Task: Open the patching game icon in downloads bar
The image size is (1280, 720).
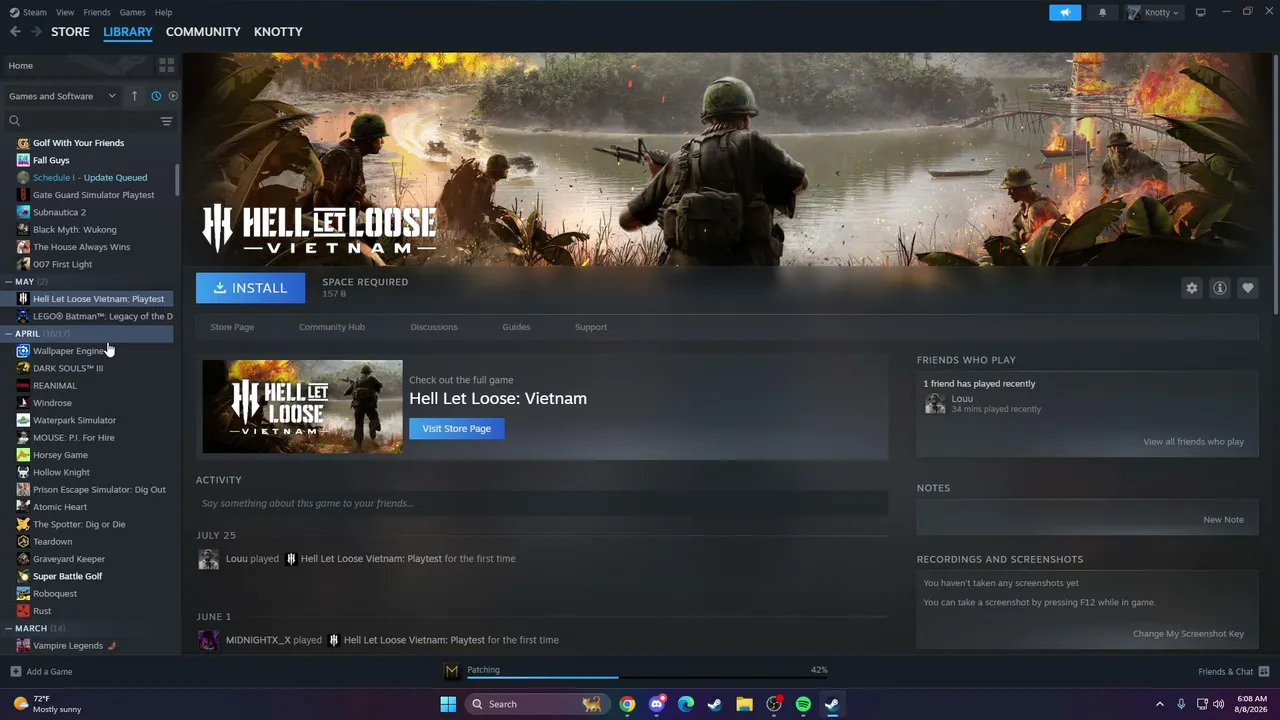Action: (452, 671)
